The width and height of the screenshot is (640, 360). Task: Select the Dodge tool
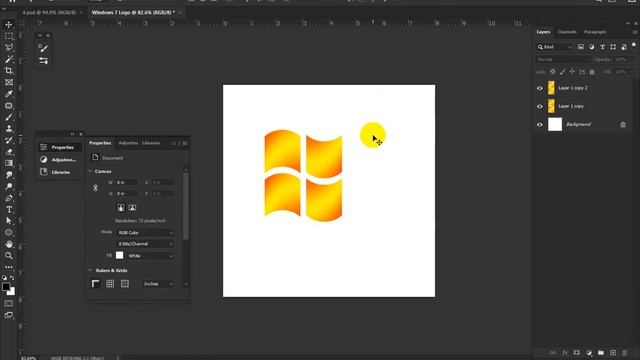tap(9, 186)
